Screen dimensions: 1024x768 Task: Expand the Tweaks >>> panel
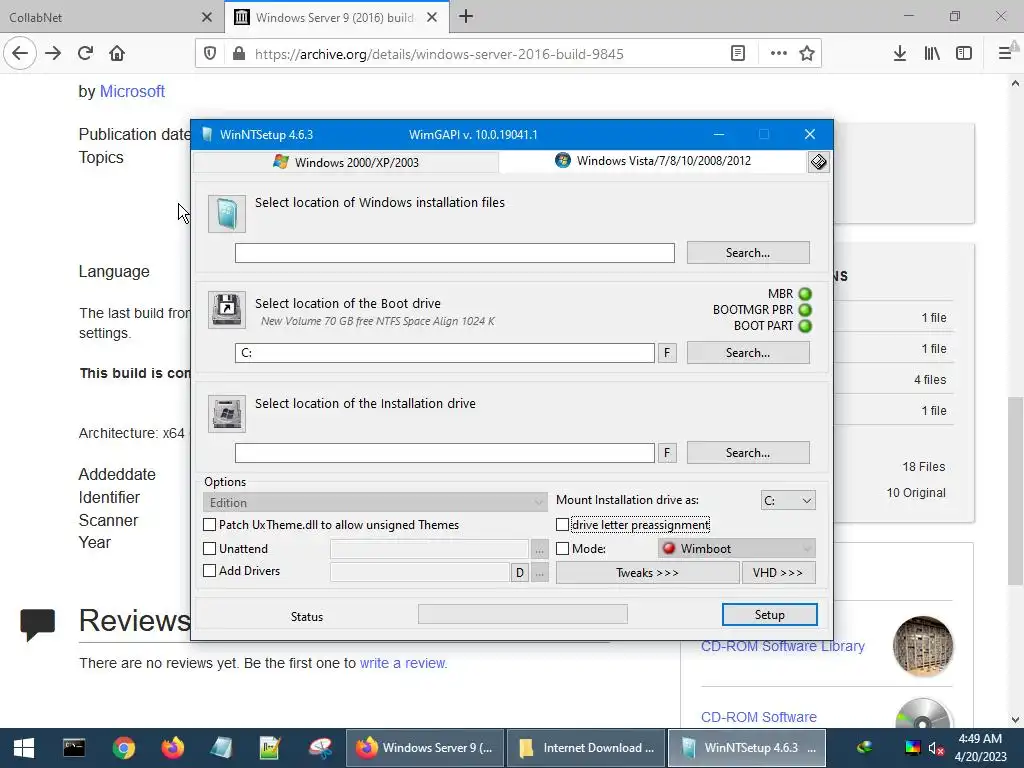(x=647, y=573)
